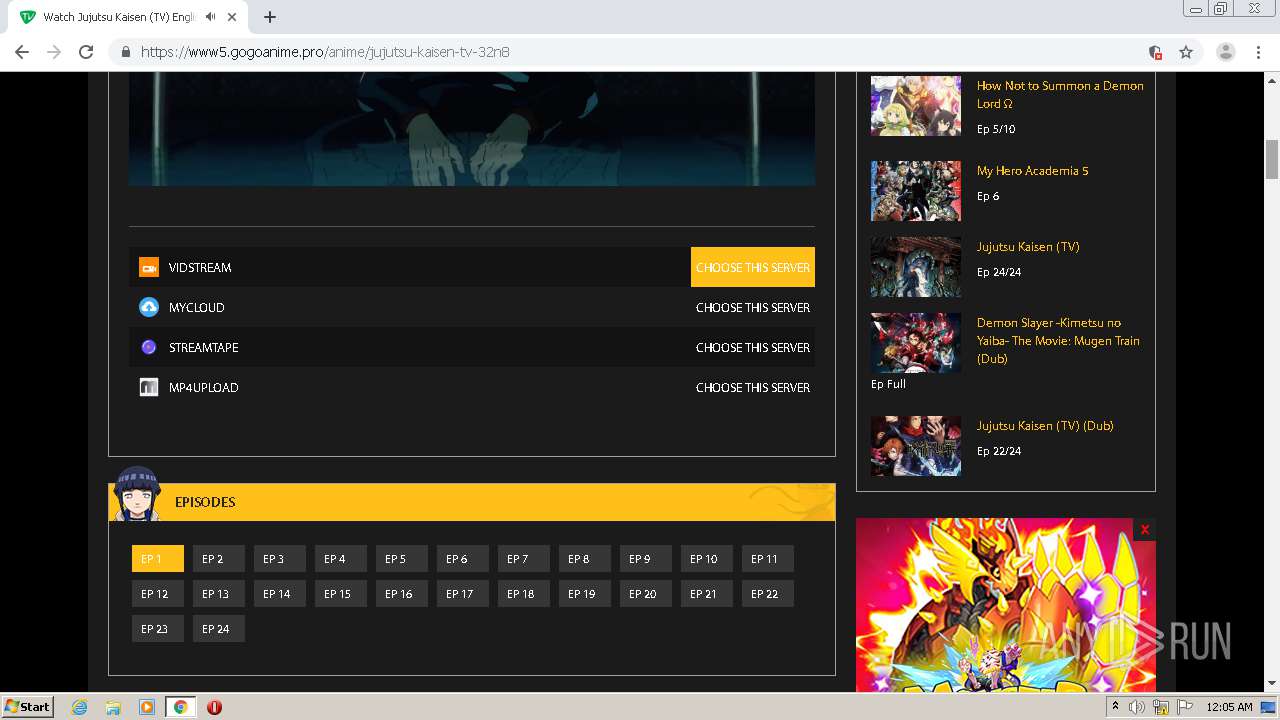The width and height of the screenshot is (1280, 720).
Task: Open Jujutsu Kaisen (TV) (Dub) link
Action: (x=1045, y=426)
